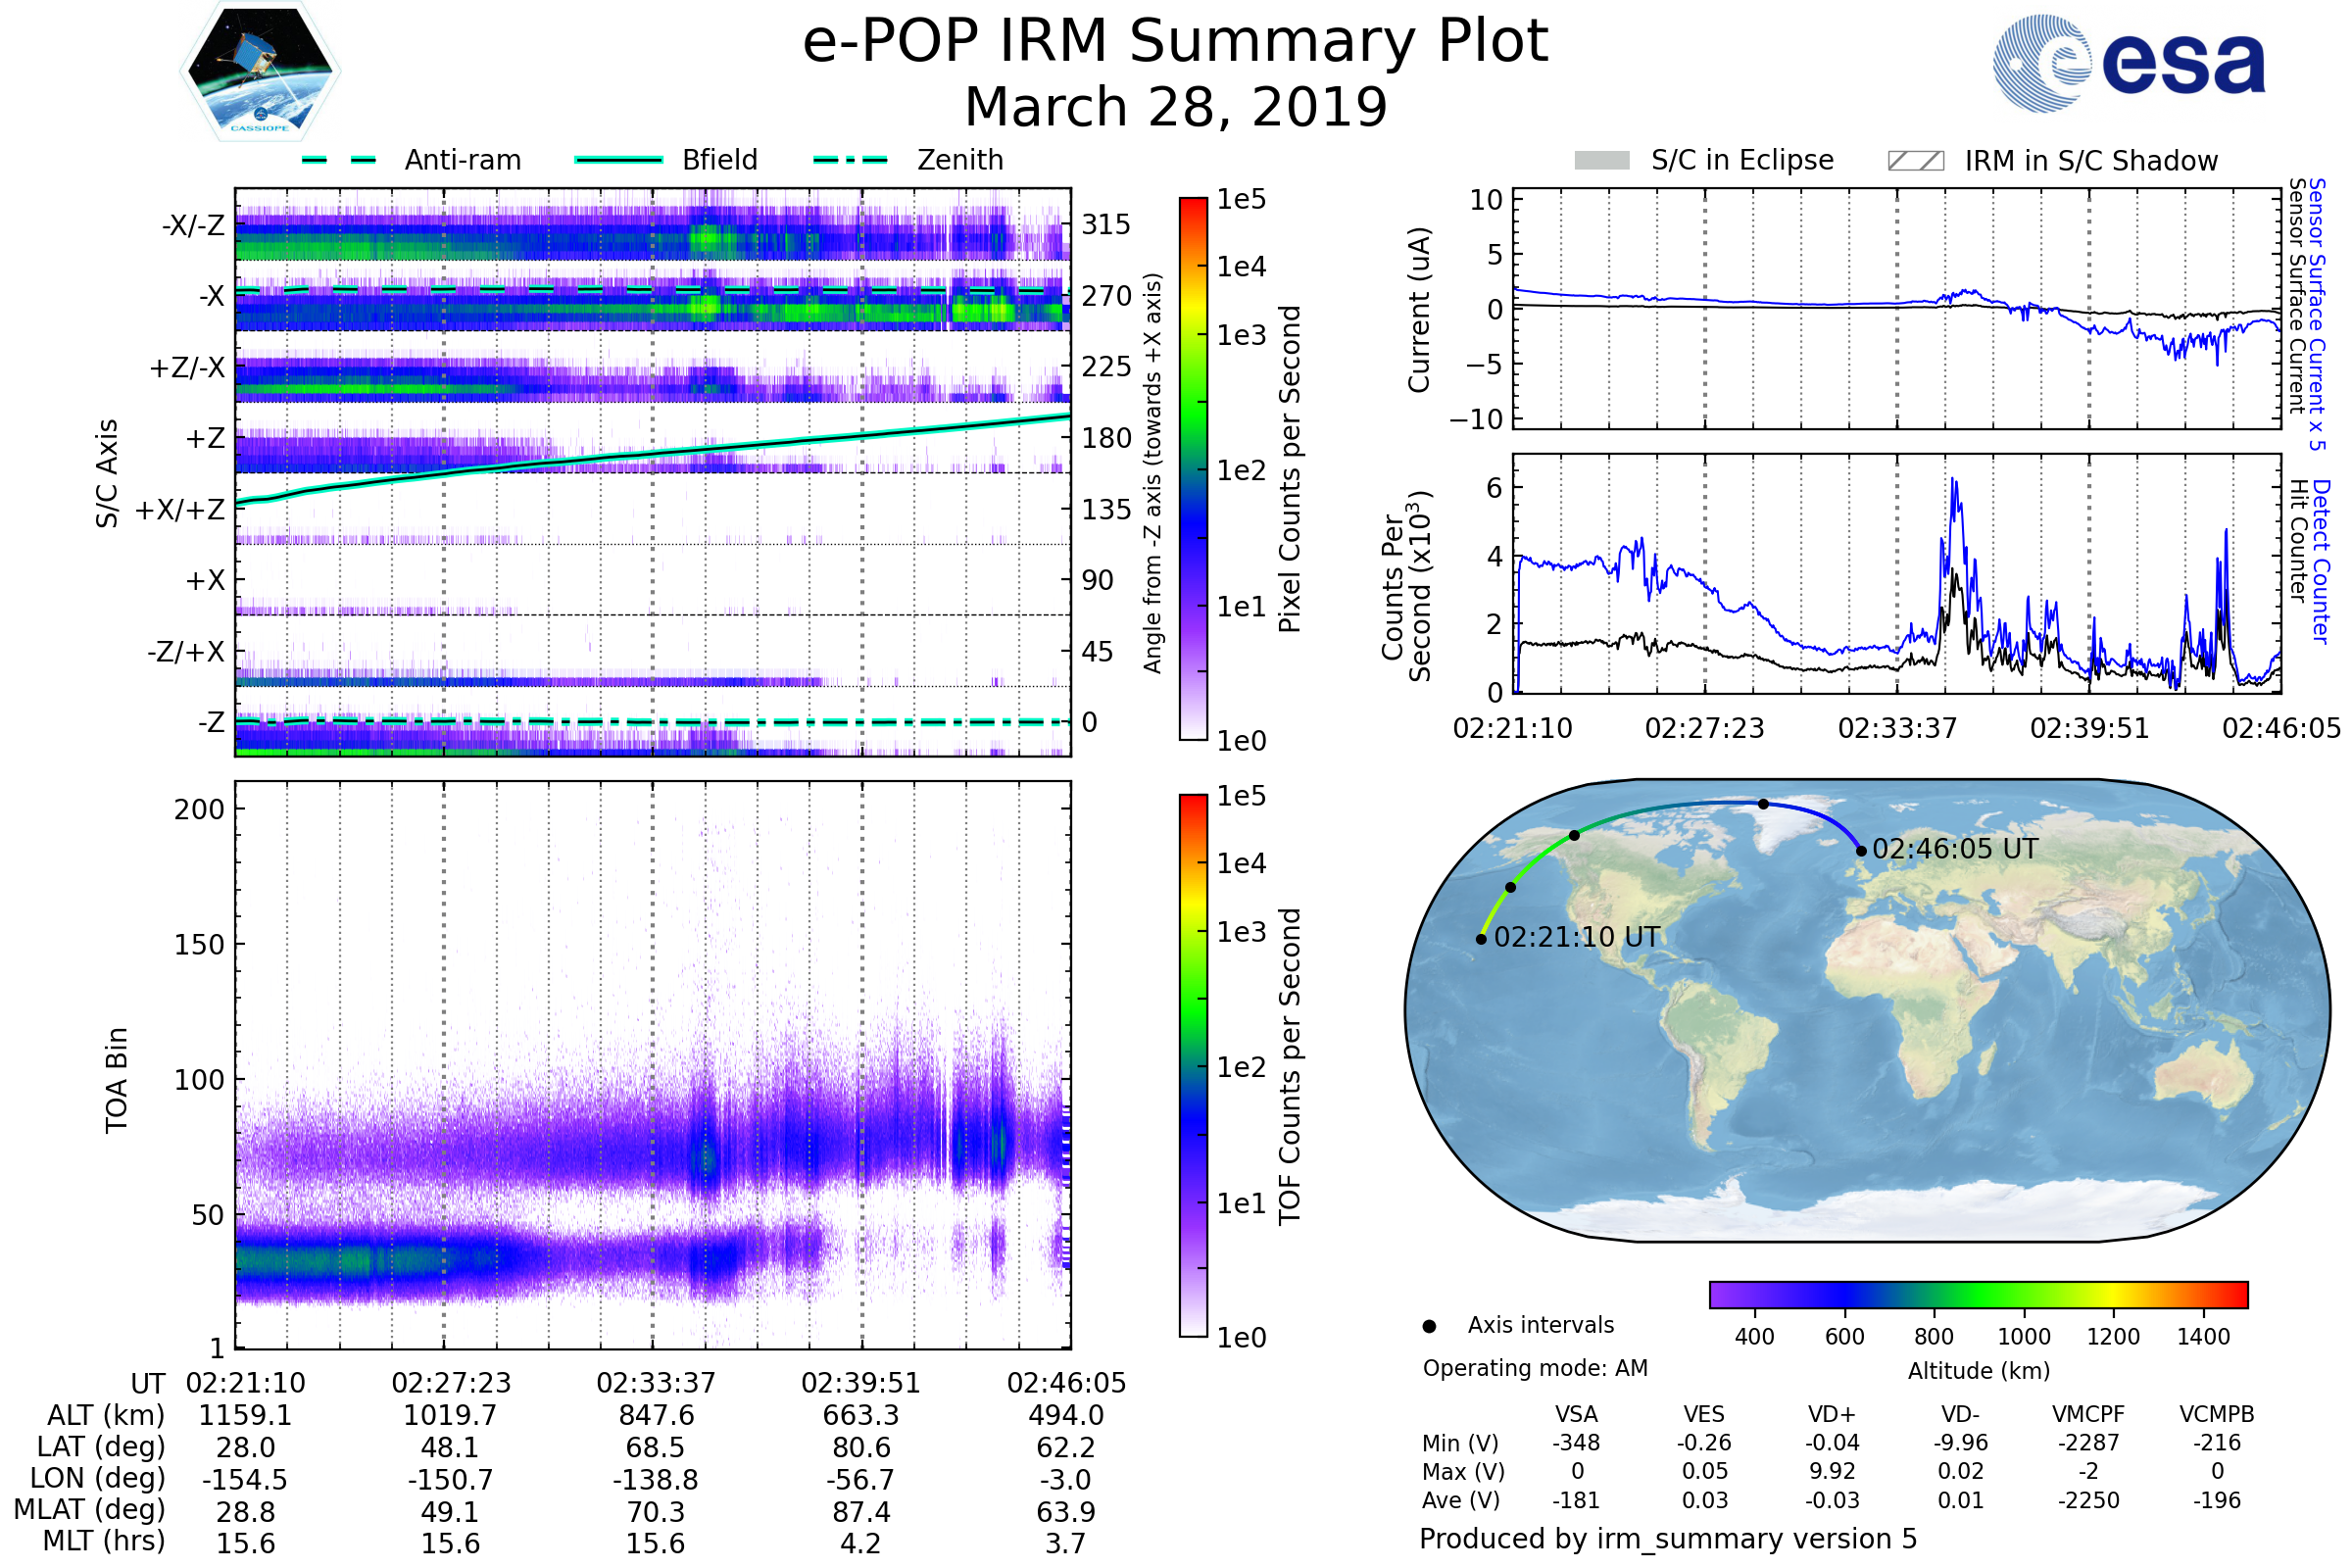
Task: Click the 02:46:05 UT orbit endpoint on map
Action: [x=1861, y=851]
